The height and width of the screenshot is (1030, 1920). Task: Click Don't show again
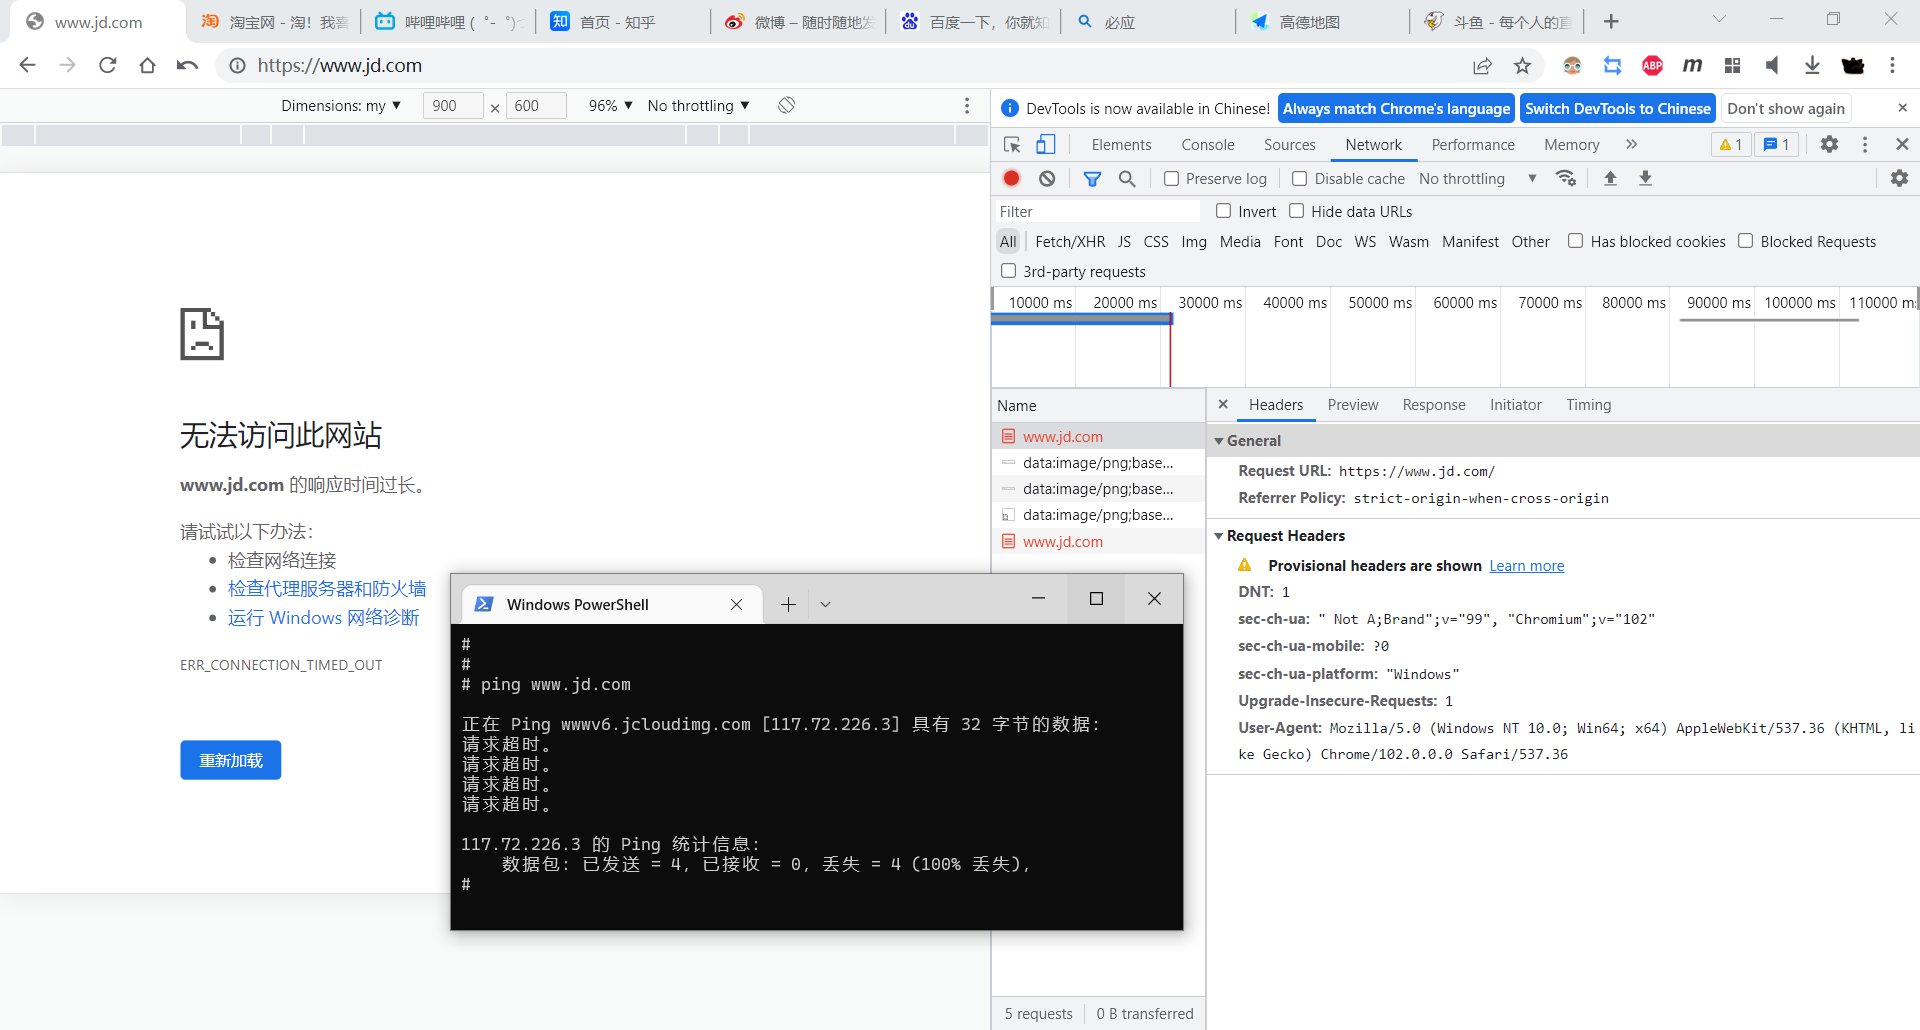coord(1786,108)
